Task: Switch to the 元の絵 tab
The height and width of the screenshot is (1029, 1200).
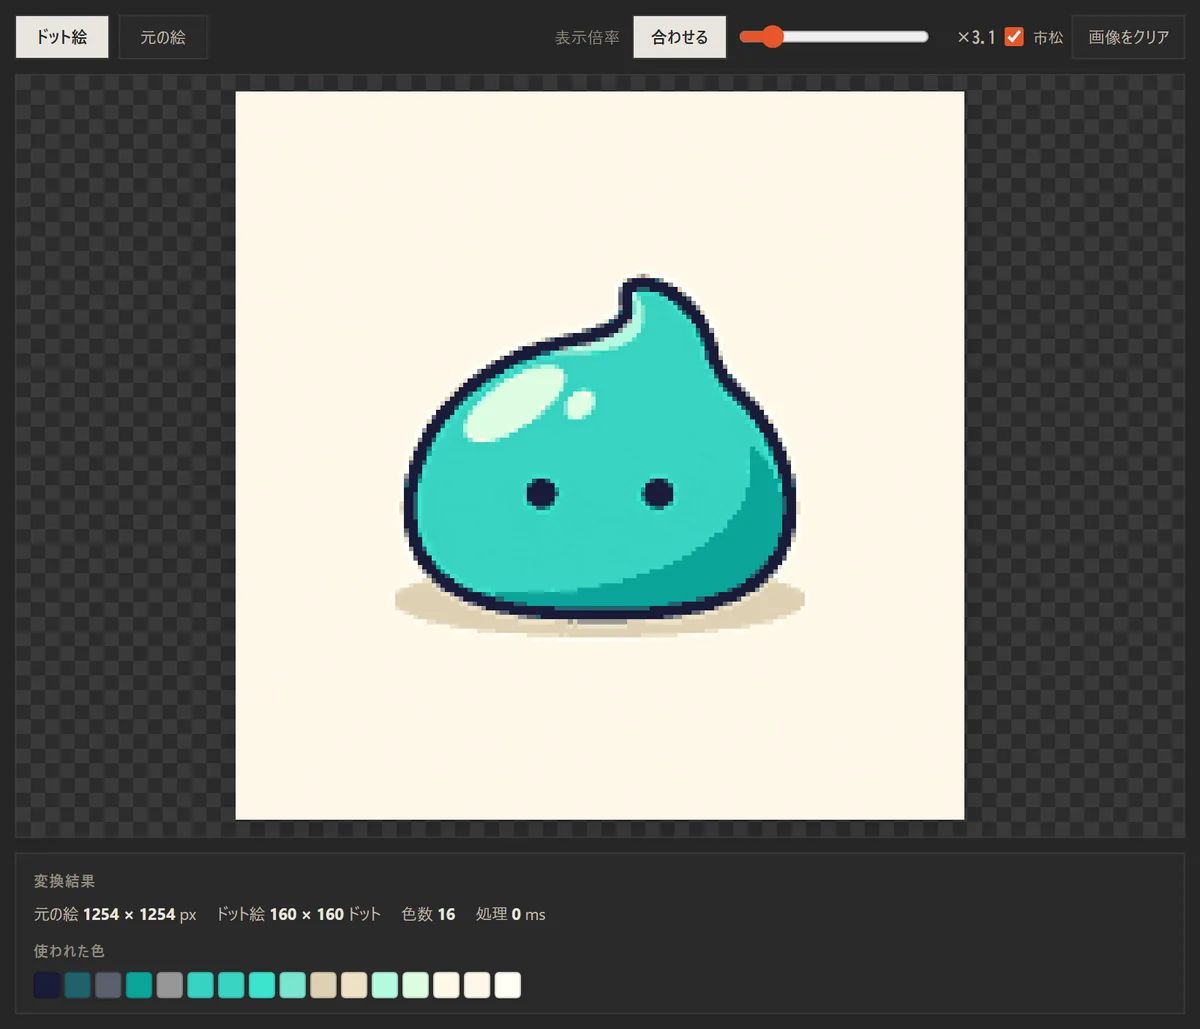Action: (163, 37)
